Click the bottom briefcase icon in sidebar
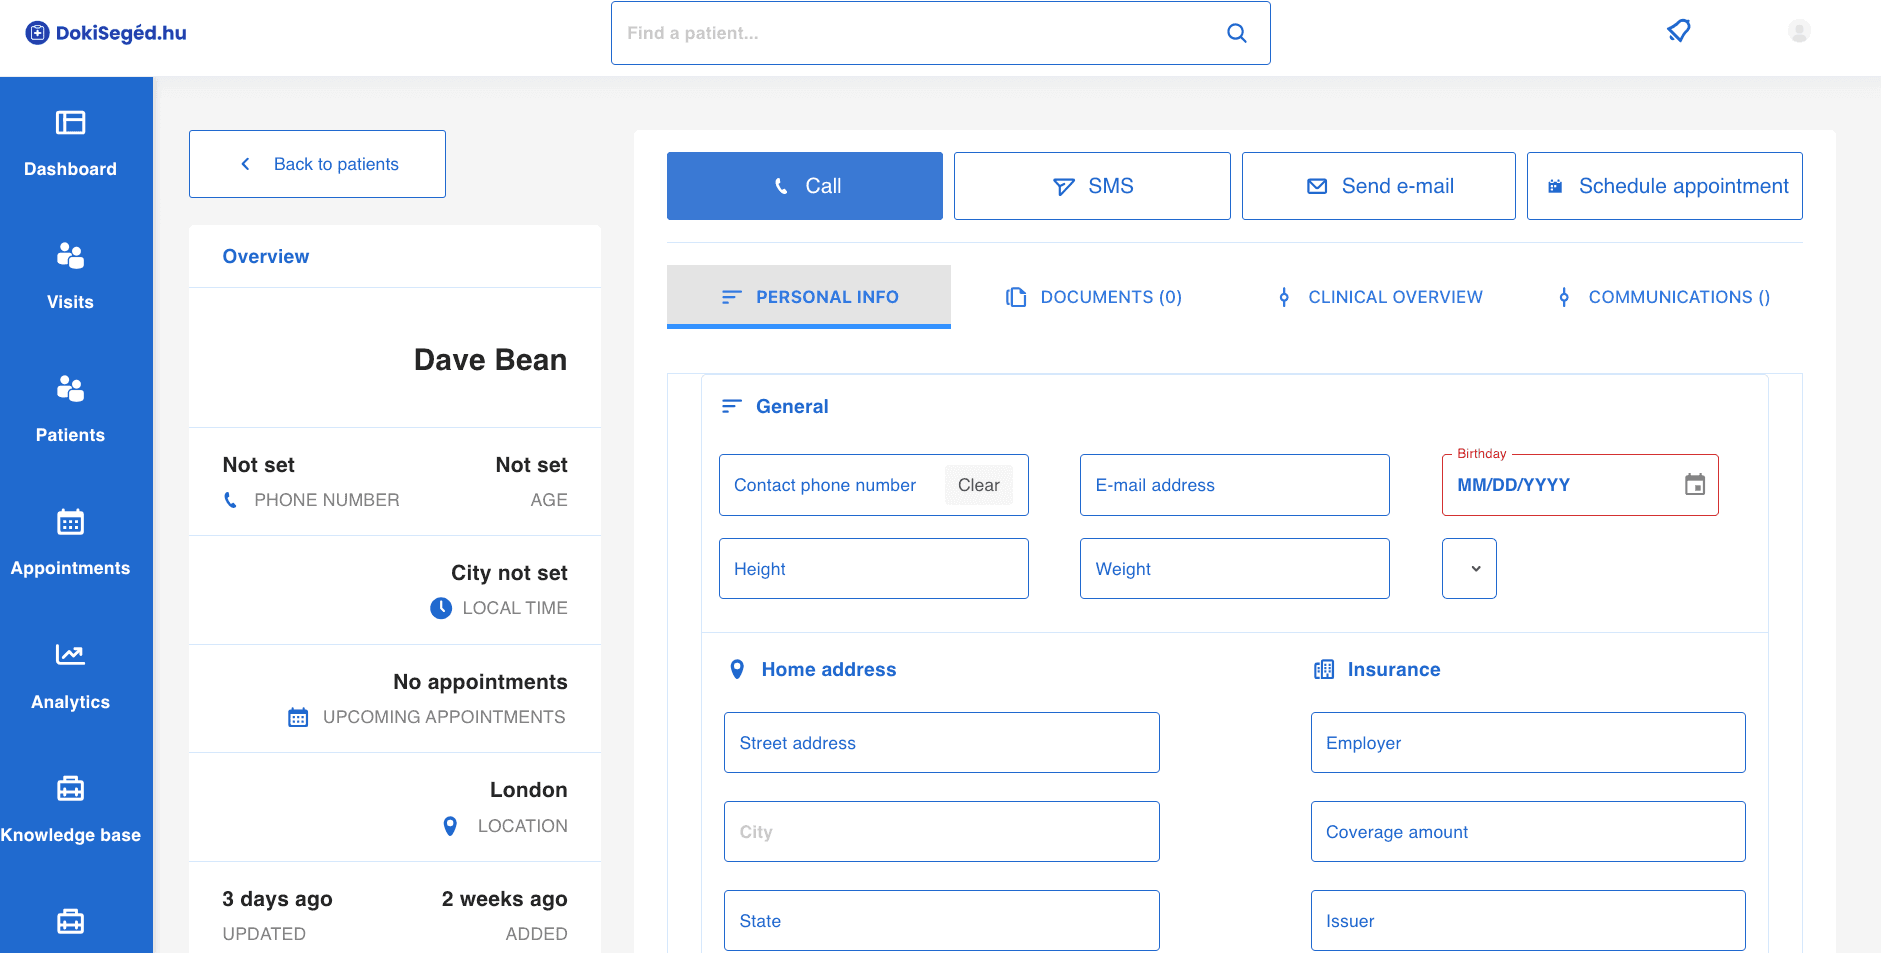This screenshot has height=953, width=1881. [70, 921]
